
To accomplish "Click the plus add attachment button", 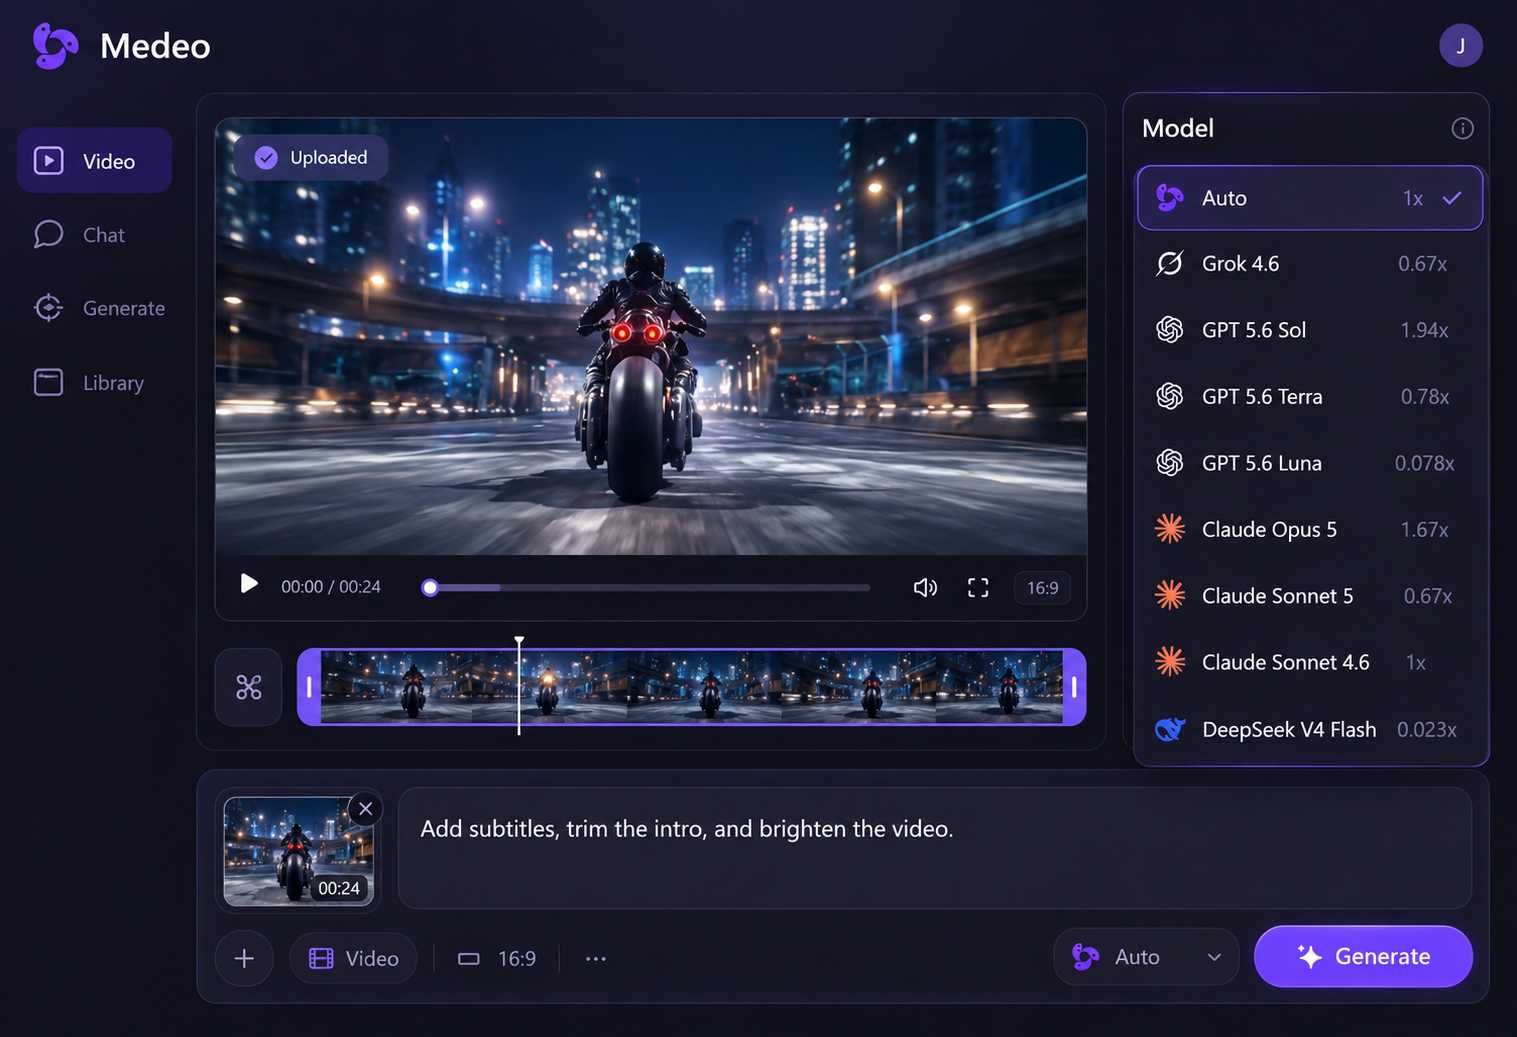I will (244, 958).
